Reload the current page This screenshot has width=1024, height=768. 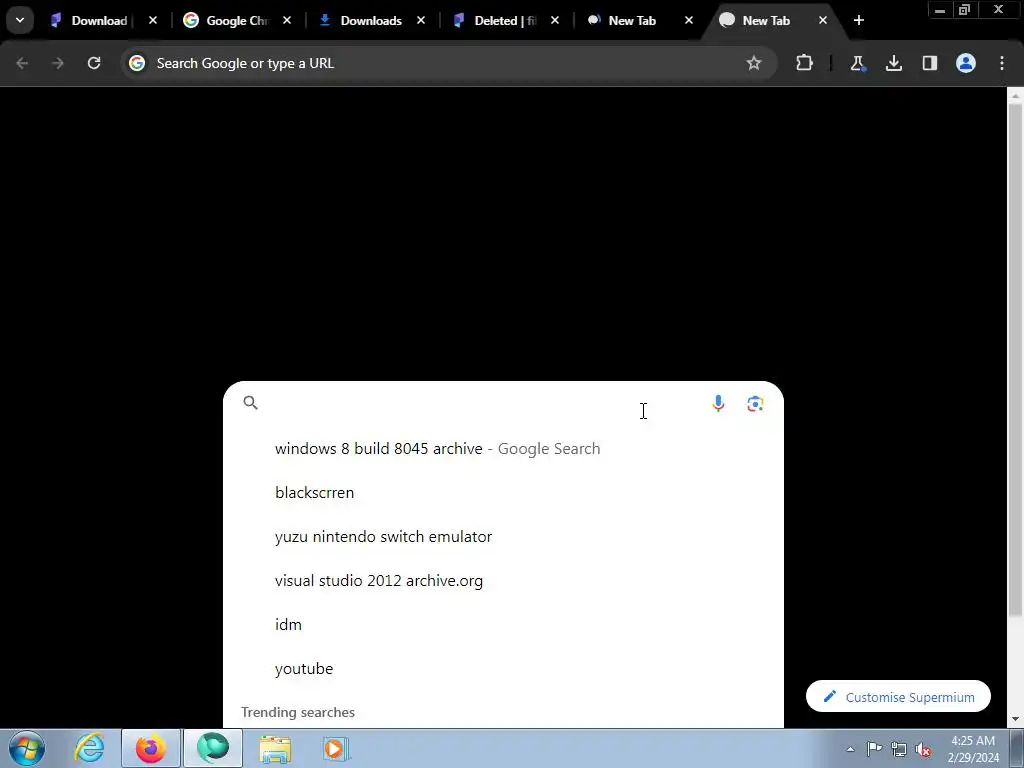click(94, 63)
